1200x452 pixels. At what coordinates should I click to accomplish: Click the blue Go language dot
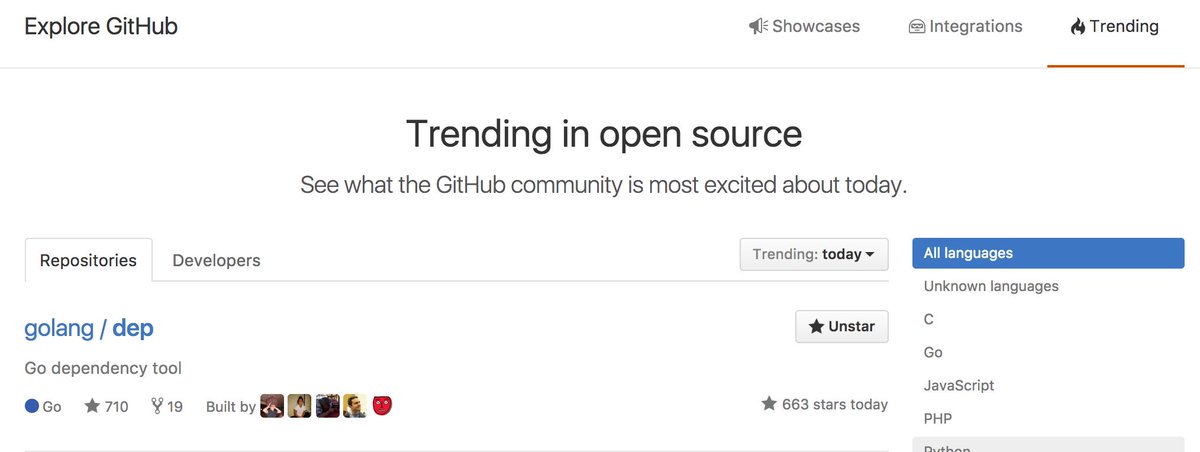coord(32,406)
